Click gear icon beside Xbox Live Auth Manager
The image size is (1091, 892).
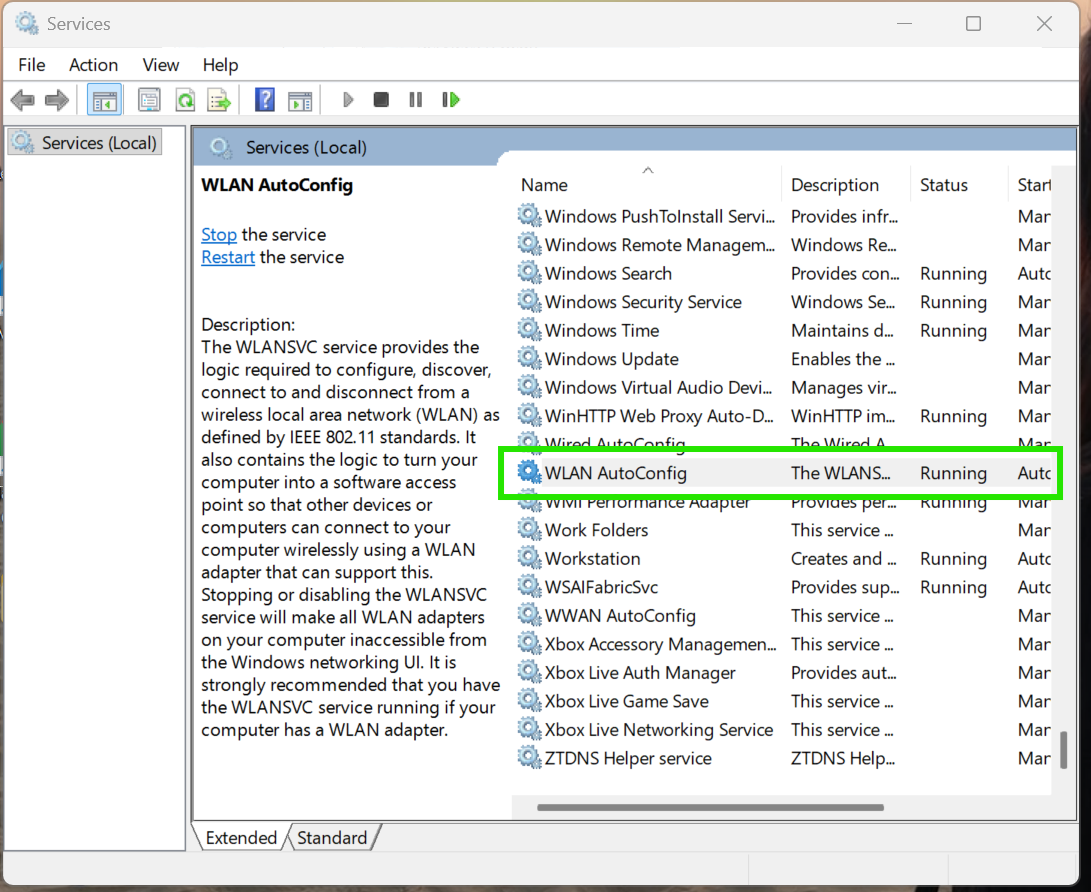coord(529,672)
